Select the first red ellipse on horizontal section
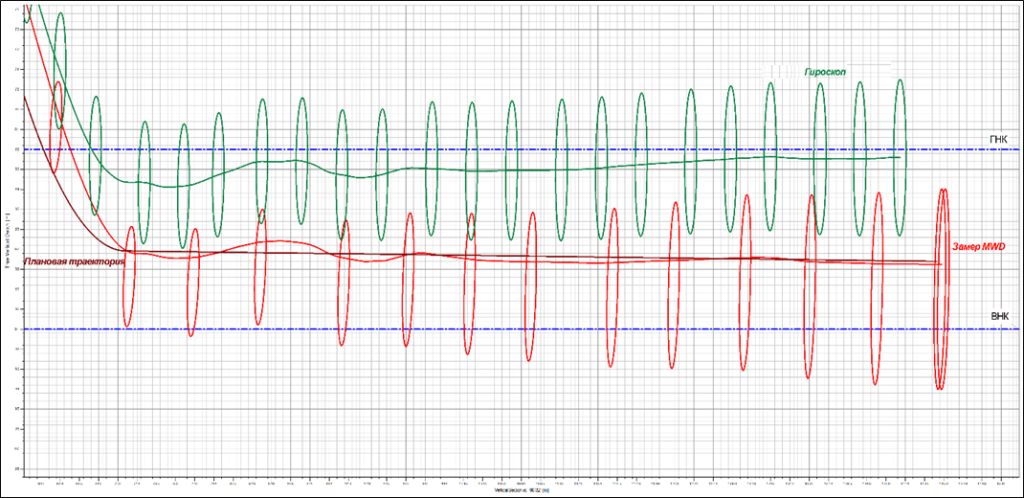 pos(130,276)
